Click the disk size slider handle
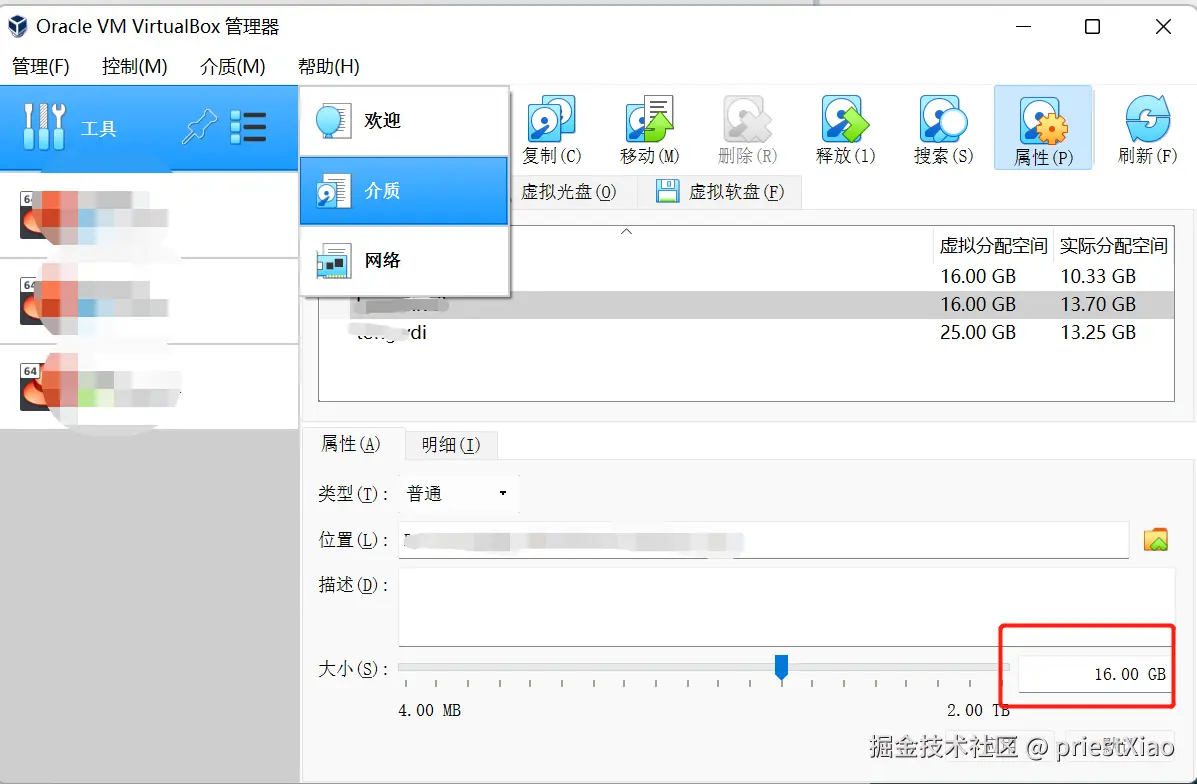The width and height of the screenshot is (1197, 784). 781,666
